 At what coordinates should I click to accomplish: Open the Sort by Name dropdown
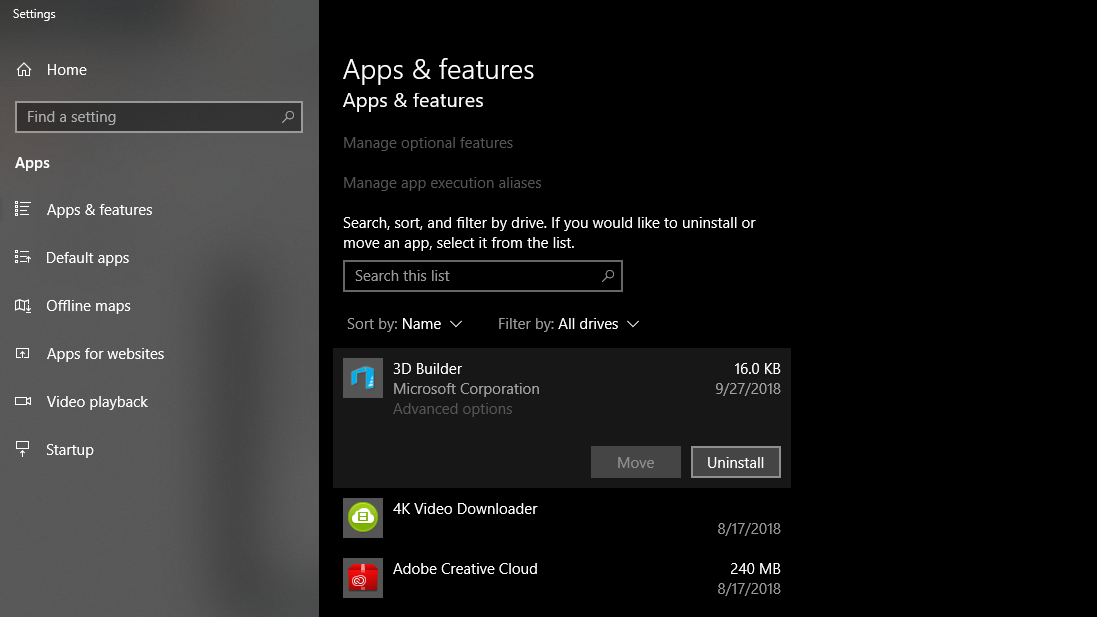[404, 324]
